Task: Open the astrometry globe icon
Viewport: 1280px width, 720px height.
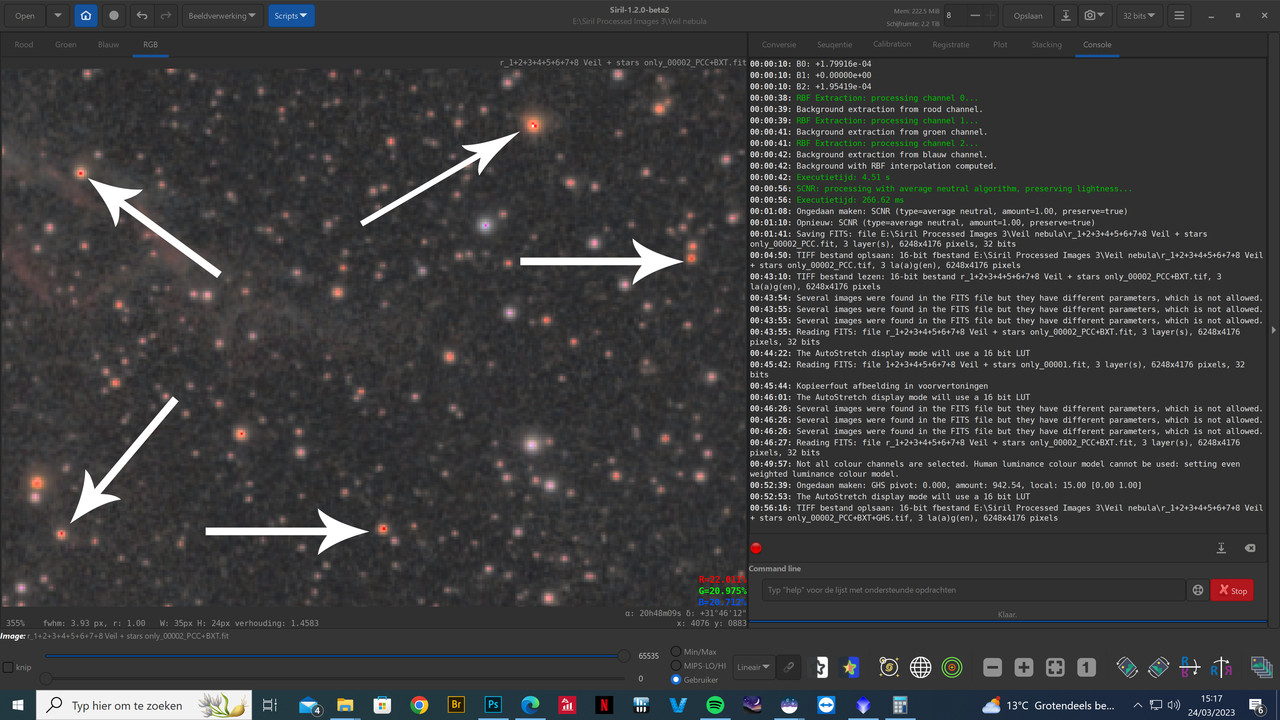Action: point(920,668)
